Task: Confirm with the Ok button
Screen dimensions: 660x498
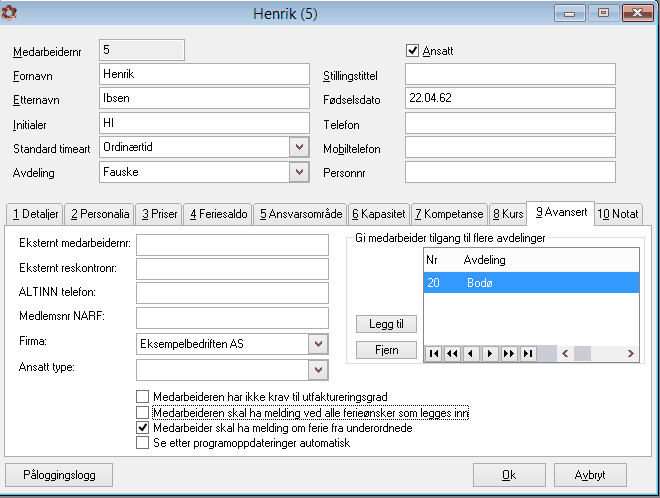Action: [x=509, y=475]
